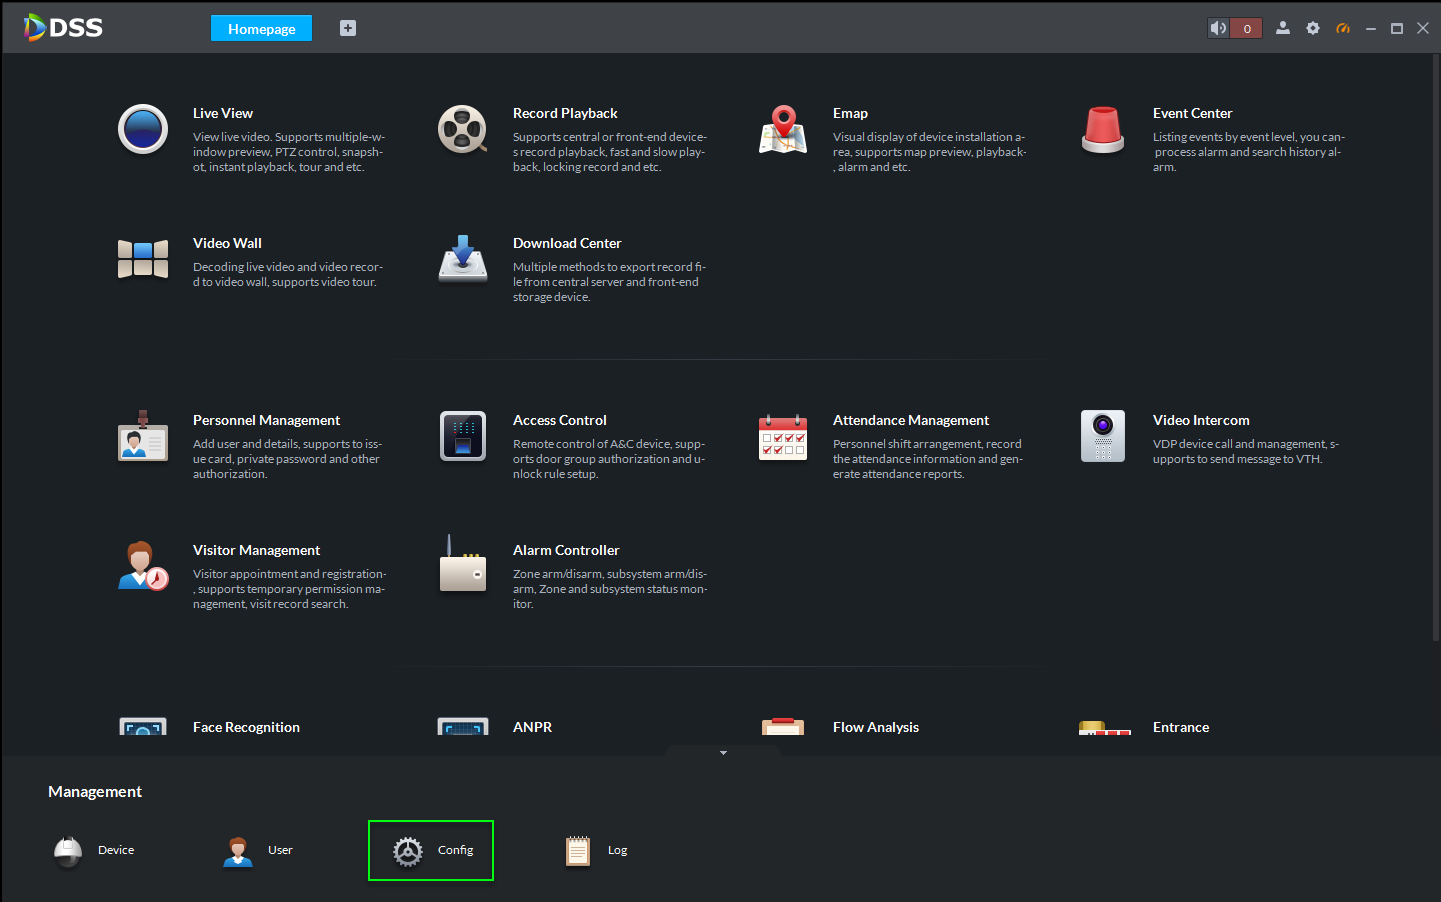This screenshot has height=902, width=1441.
Task: Click the Record Playback title
Action: tap(565, 113)
